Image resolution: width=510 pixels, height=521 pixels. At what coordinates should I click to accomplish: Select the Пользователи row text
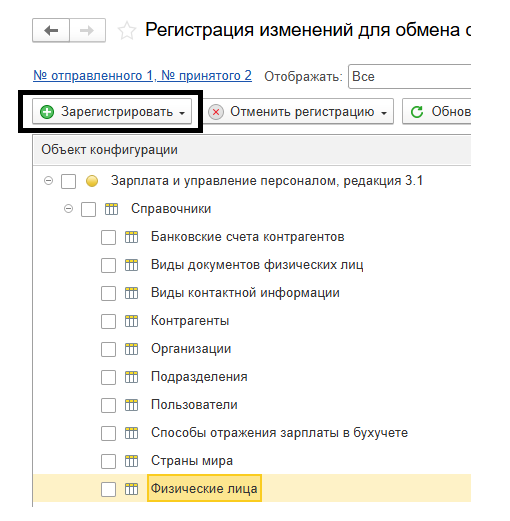coord(194,405)
